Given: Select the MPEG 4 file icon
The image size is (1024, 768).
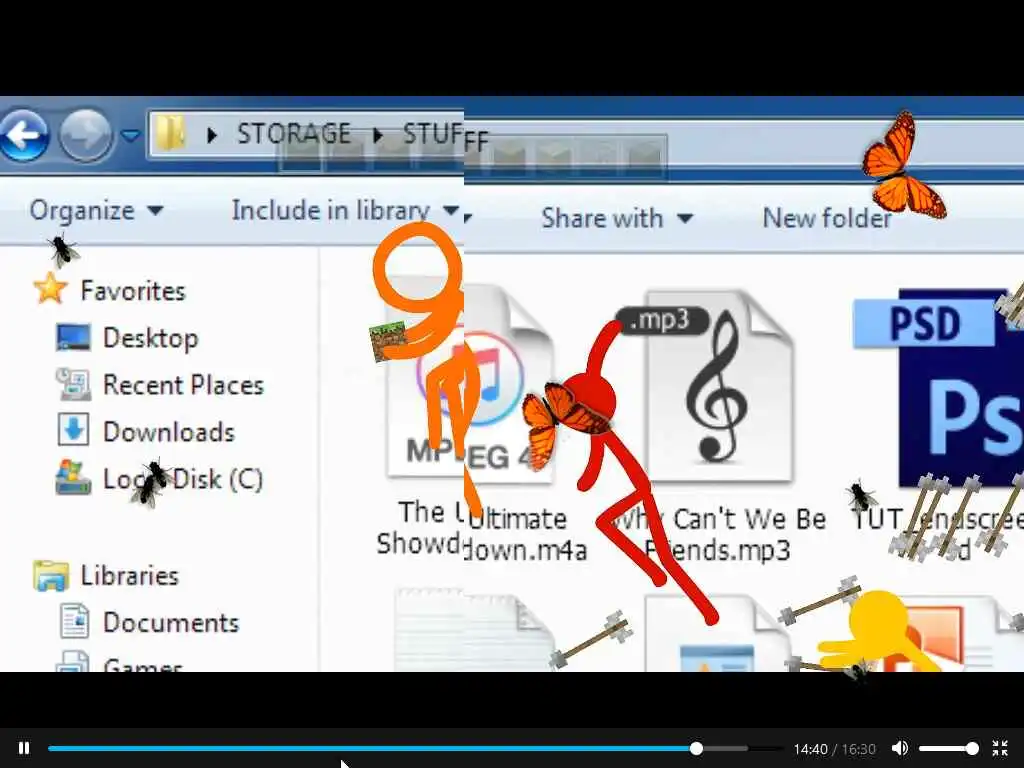Looking at the screenshot, I should 470,382.
